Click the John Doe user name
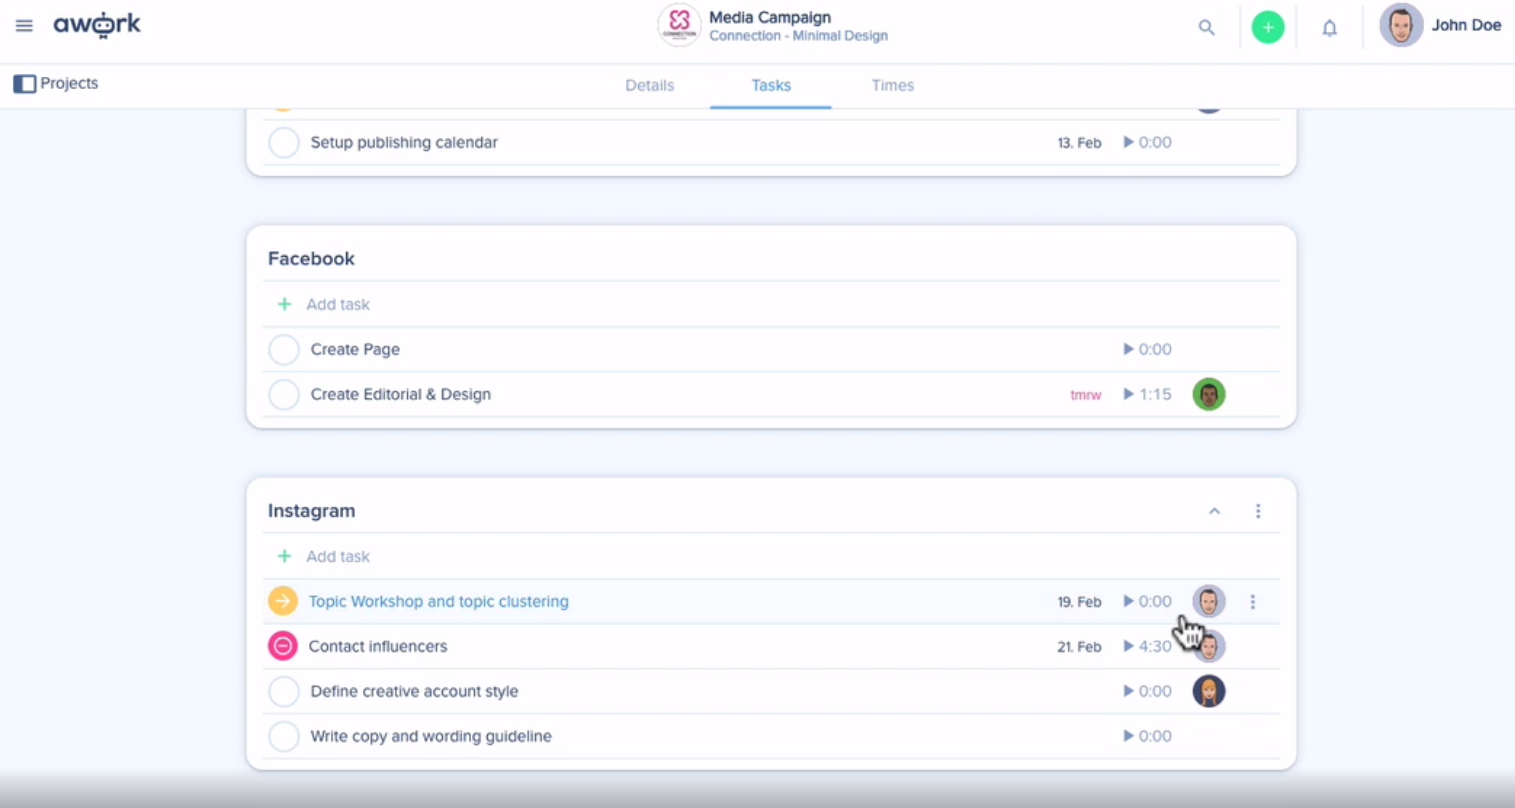 point(1466,25)
